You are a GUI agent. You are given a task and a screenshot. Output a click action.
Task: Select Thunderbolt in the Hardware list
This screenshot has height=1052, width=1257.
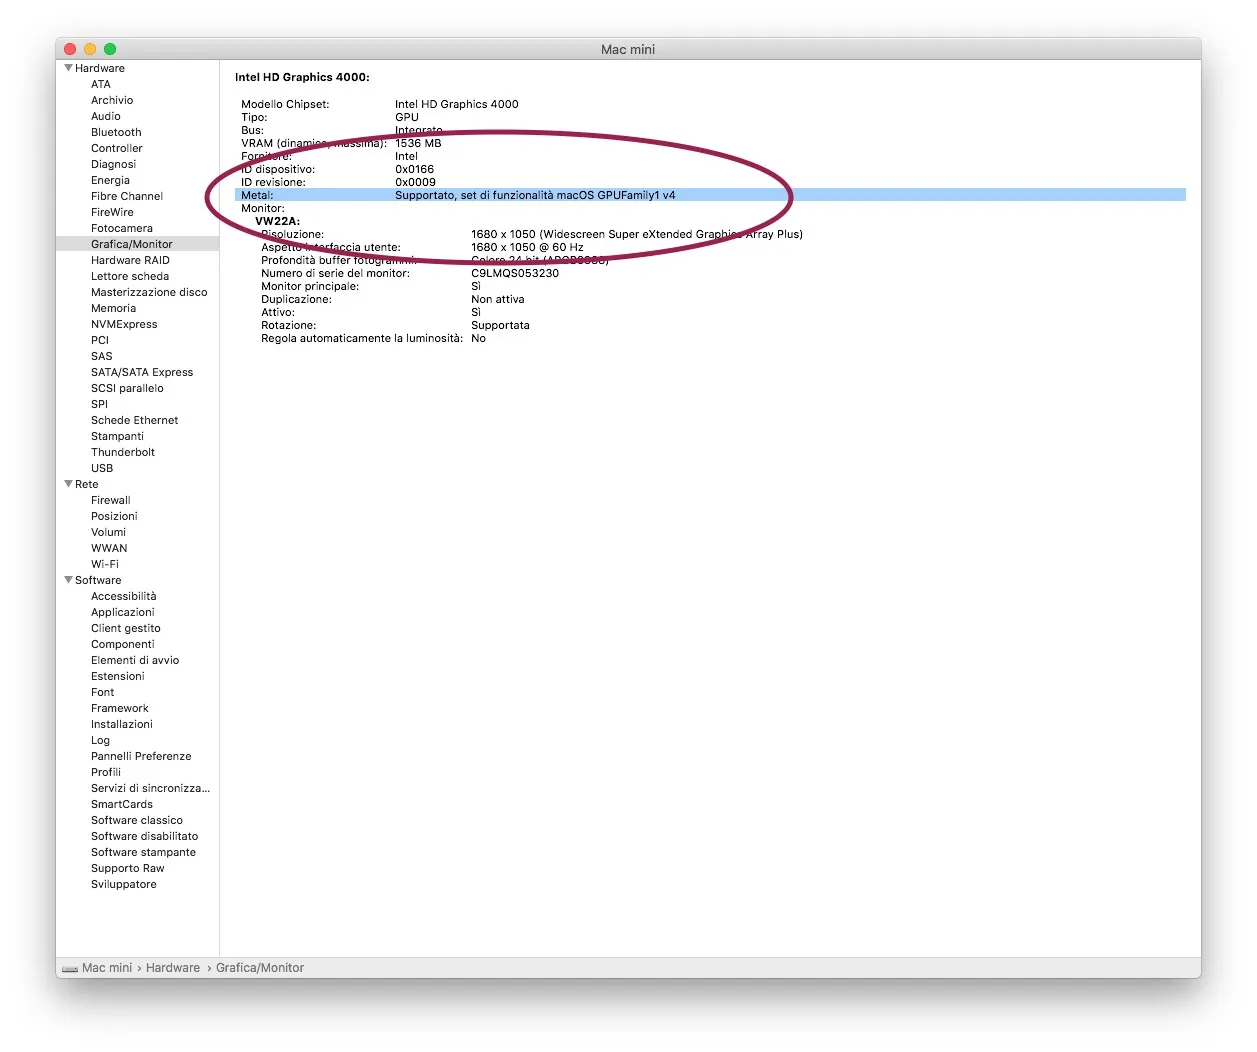click(122, 452)
